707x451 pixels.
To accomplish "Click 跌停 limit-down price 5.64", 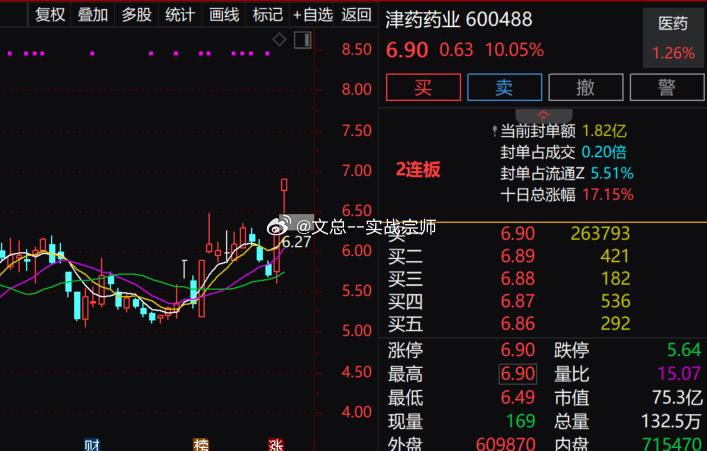I will pyautogui.click(x=684, y=350).
